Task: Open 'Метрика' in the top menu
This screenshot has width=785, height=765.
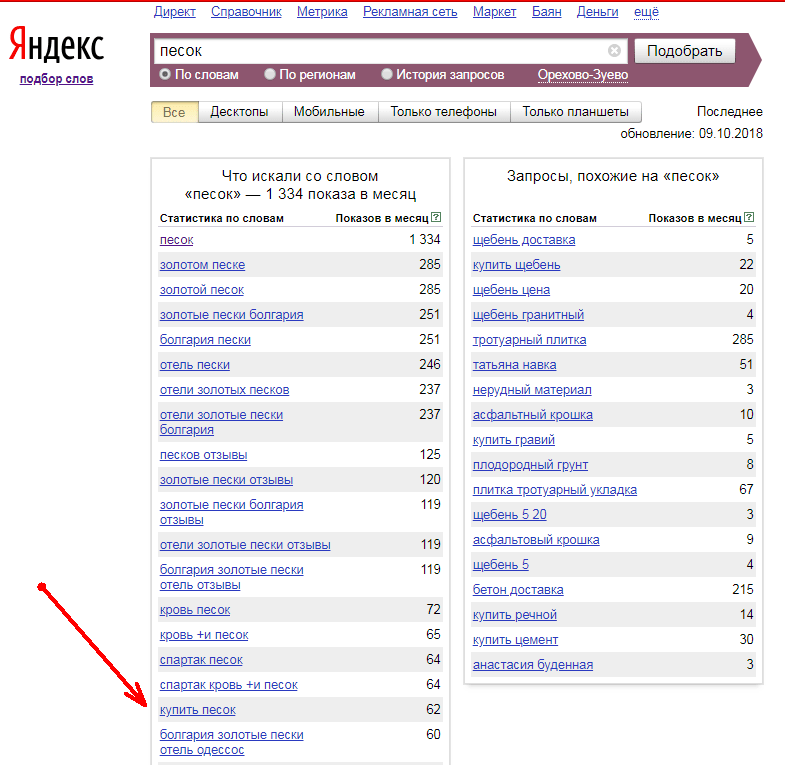Action: pyautogui.click(x=322, y=12)
